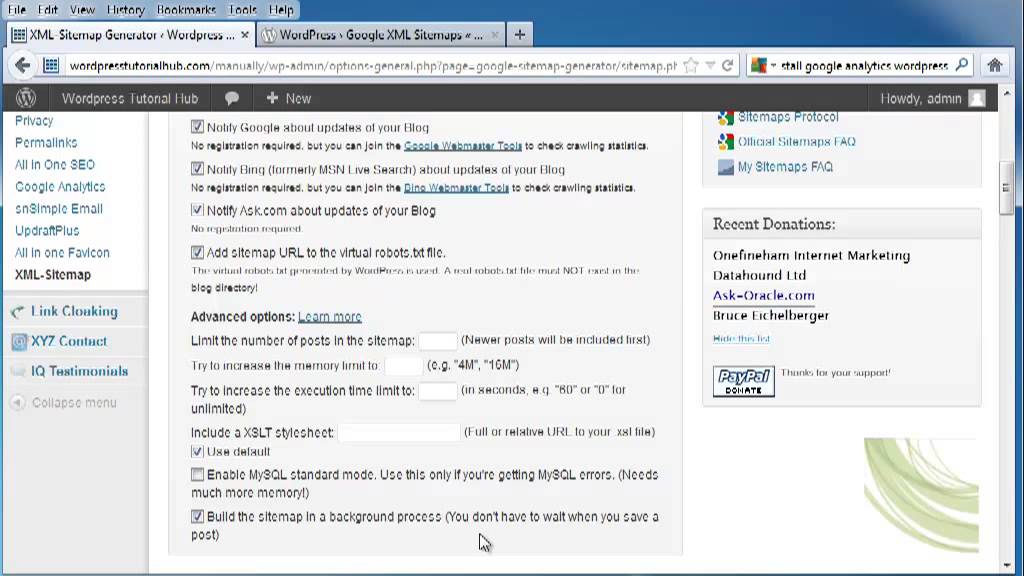This screenshot has width=1024, height=576.
Task: Open UpdraftPlus settings in sidebar
Action: pos(47,231)
